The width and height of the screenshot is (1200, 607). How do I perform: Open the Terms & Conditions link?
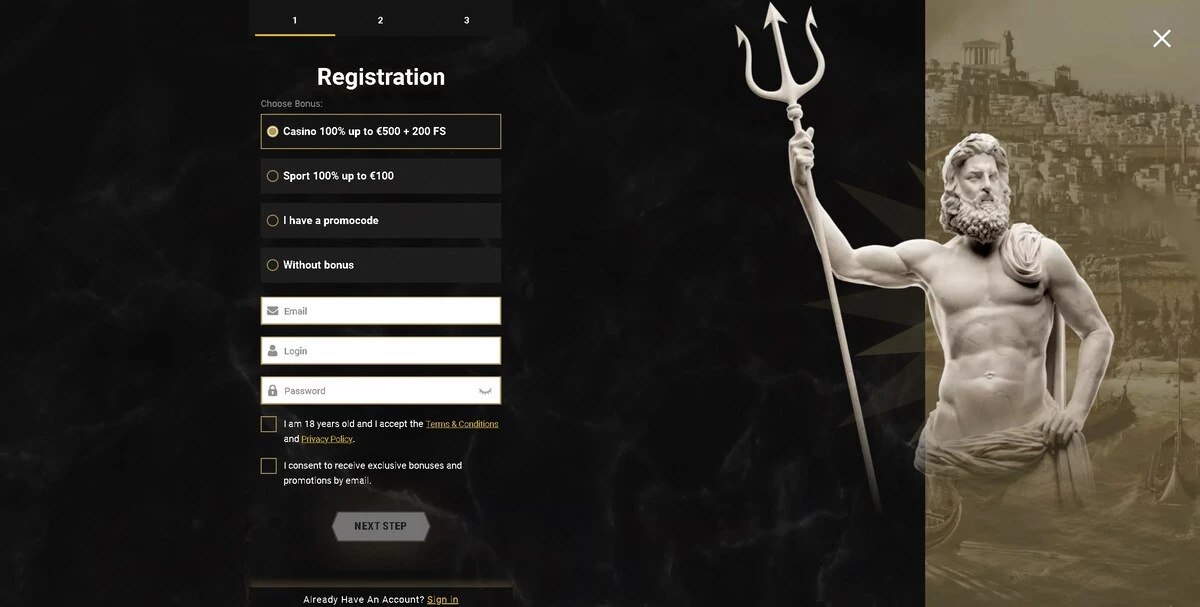coord(462,424)
